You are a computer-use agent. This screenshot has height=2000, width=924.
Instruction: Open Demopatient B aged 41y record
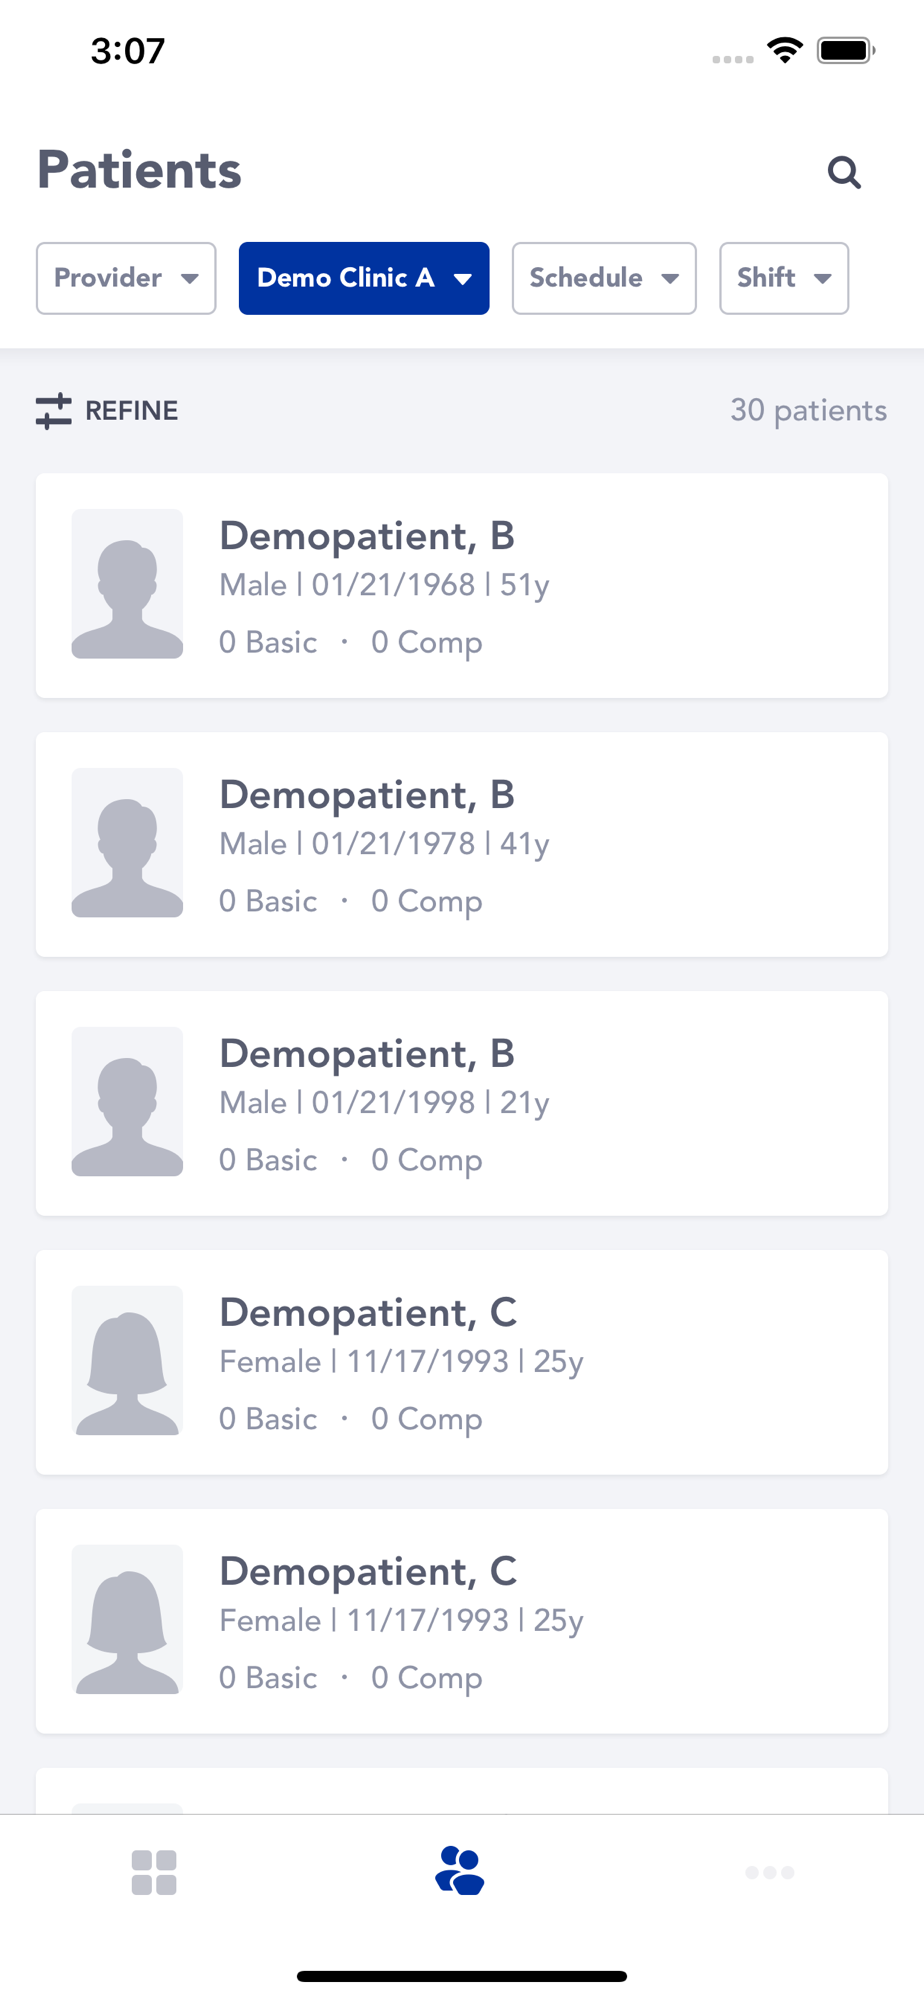click(462, 845)
